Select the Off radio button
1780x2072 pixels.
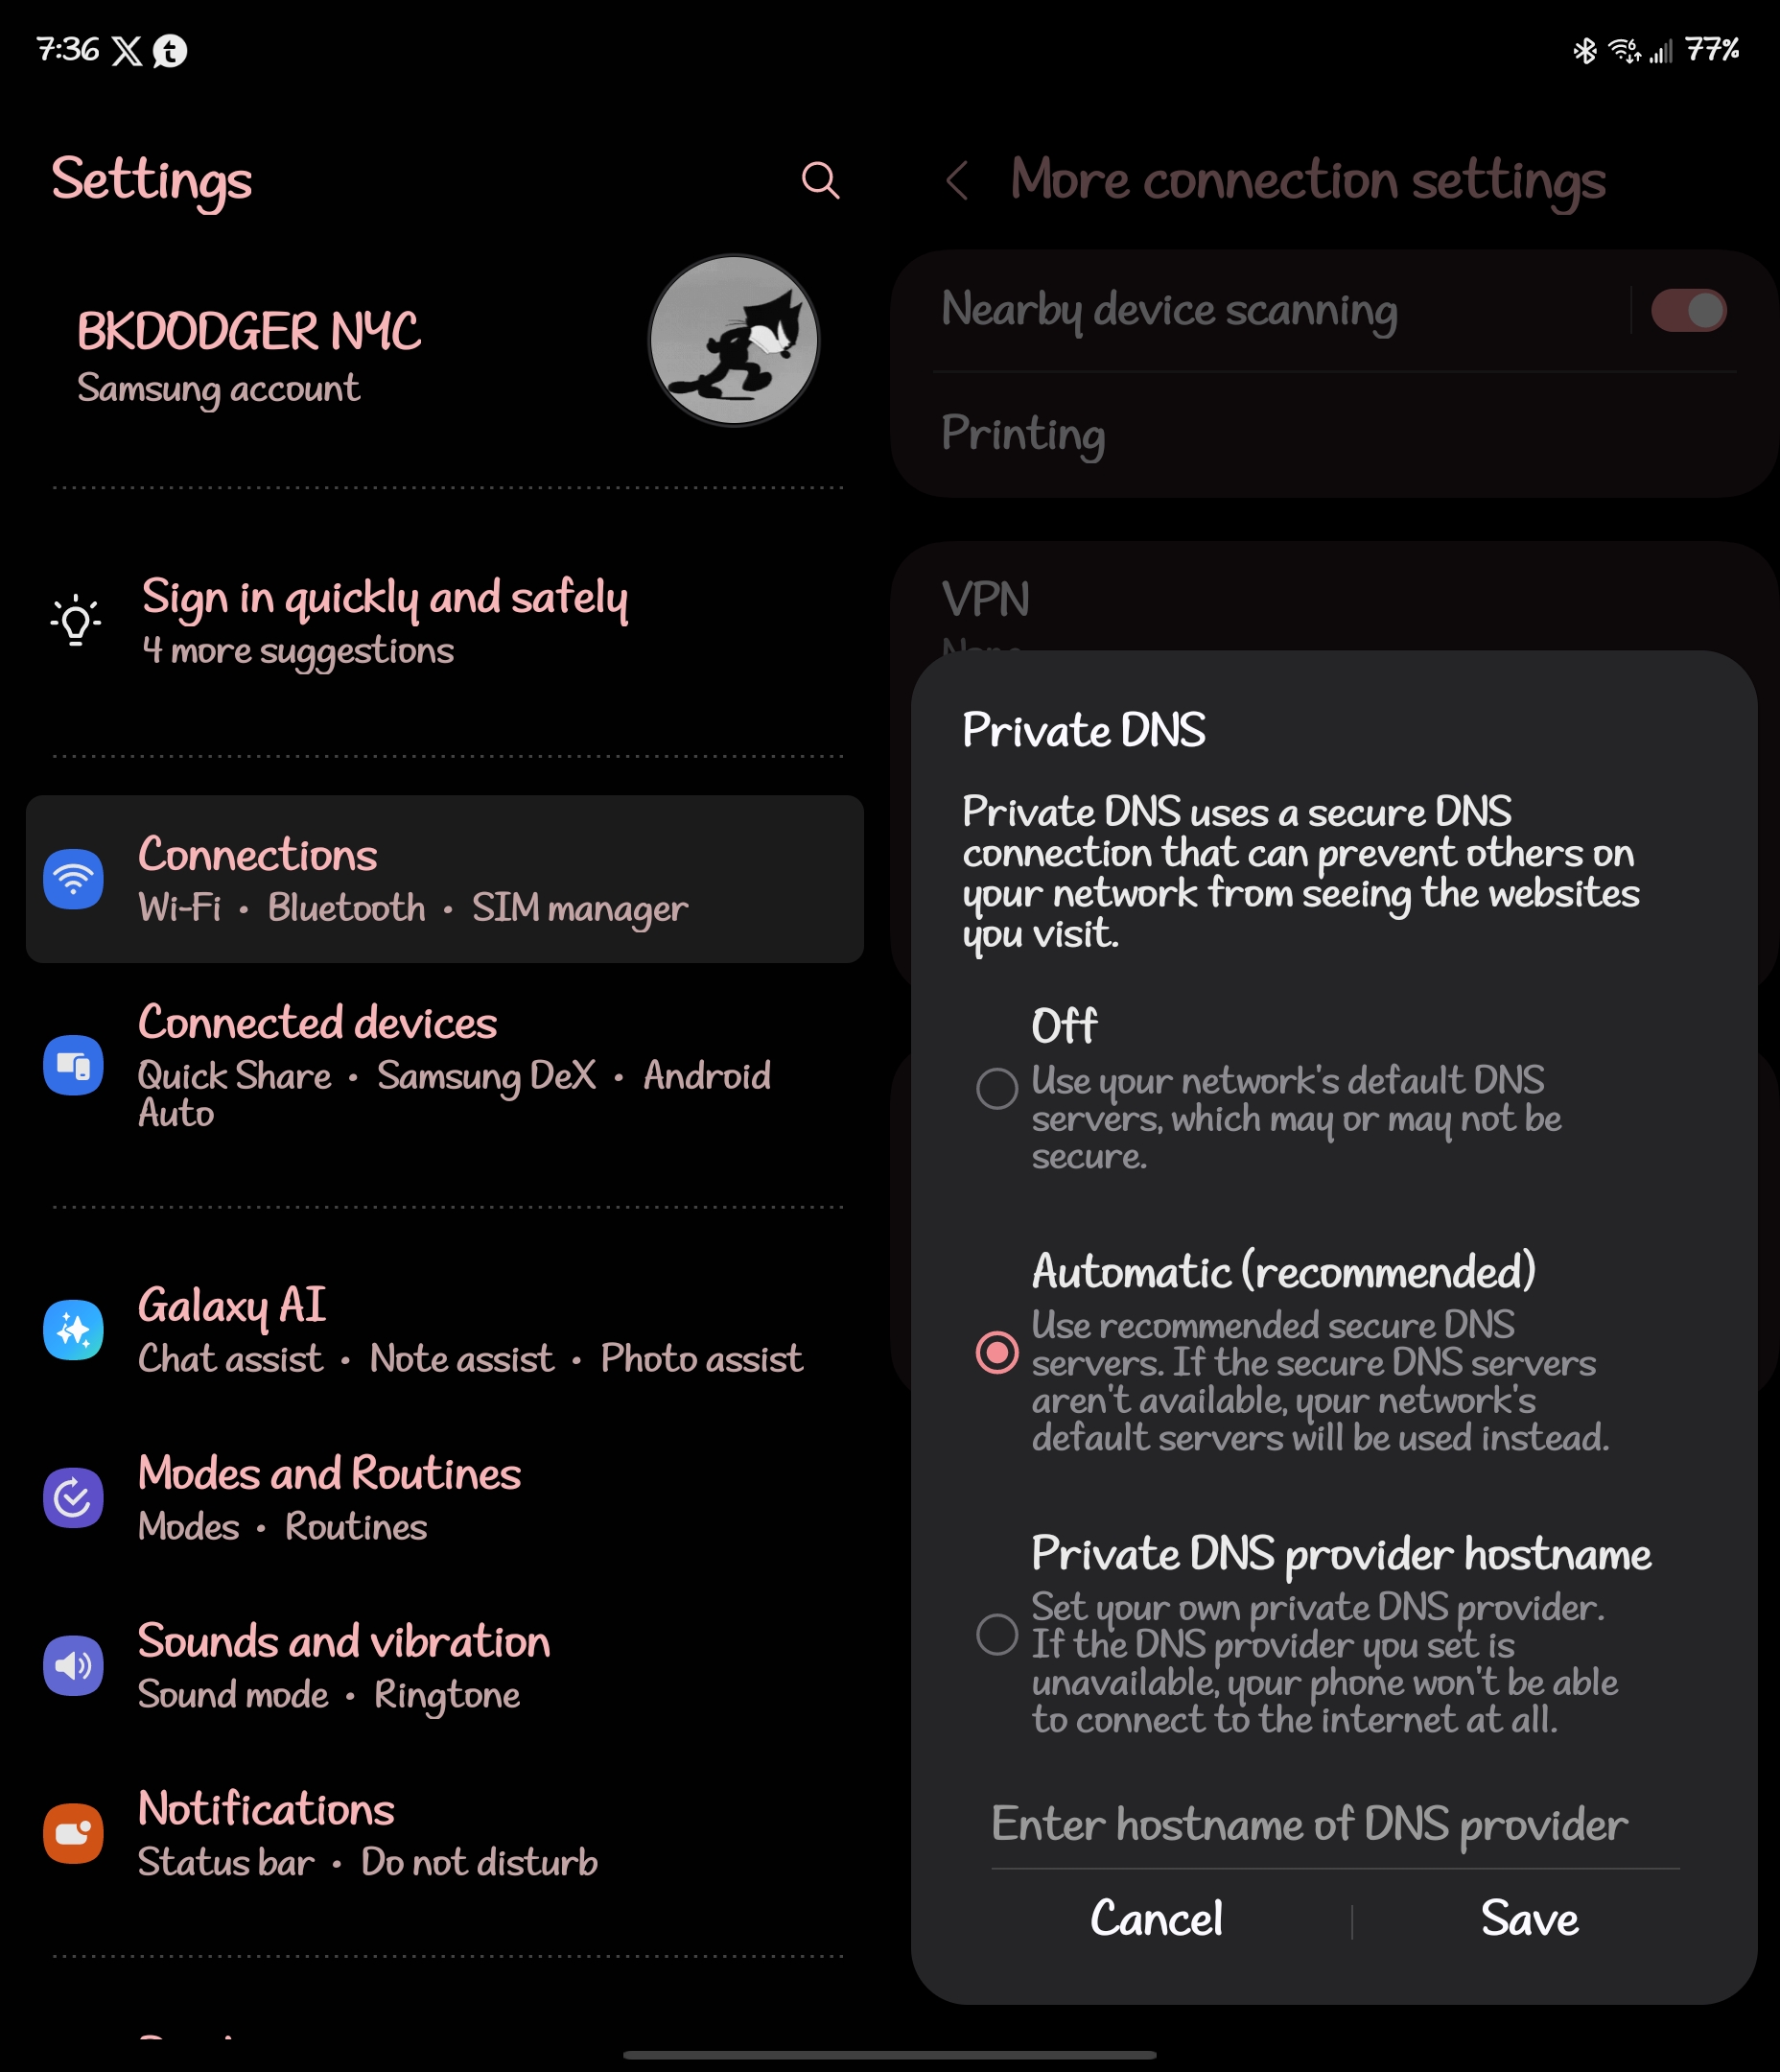pyautogui.click(x=997, y=1088)
